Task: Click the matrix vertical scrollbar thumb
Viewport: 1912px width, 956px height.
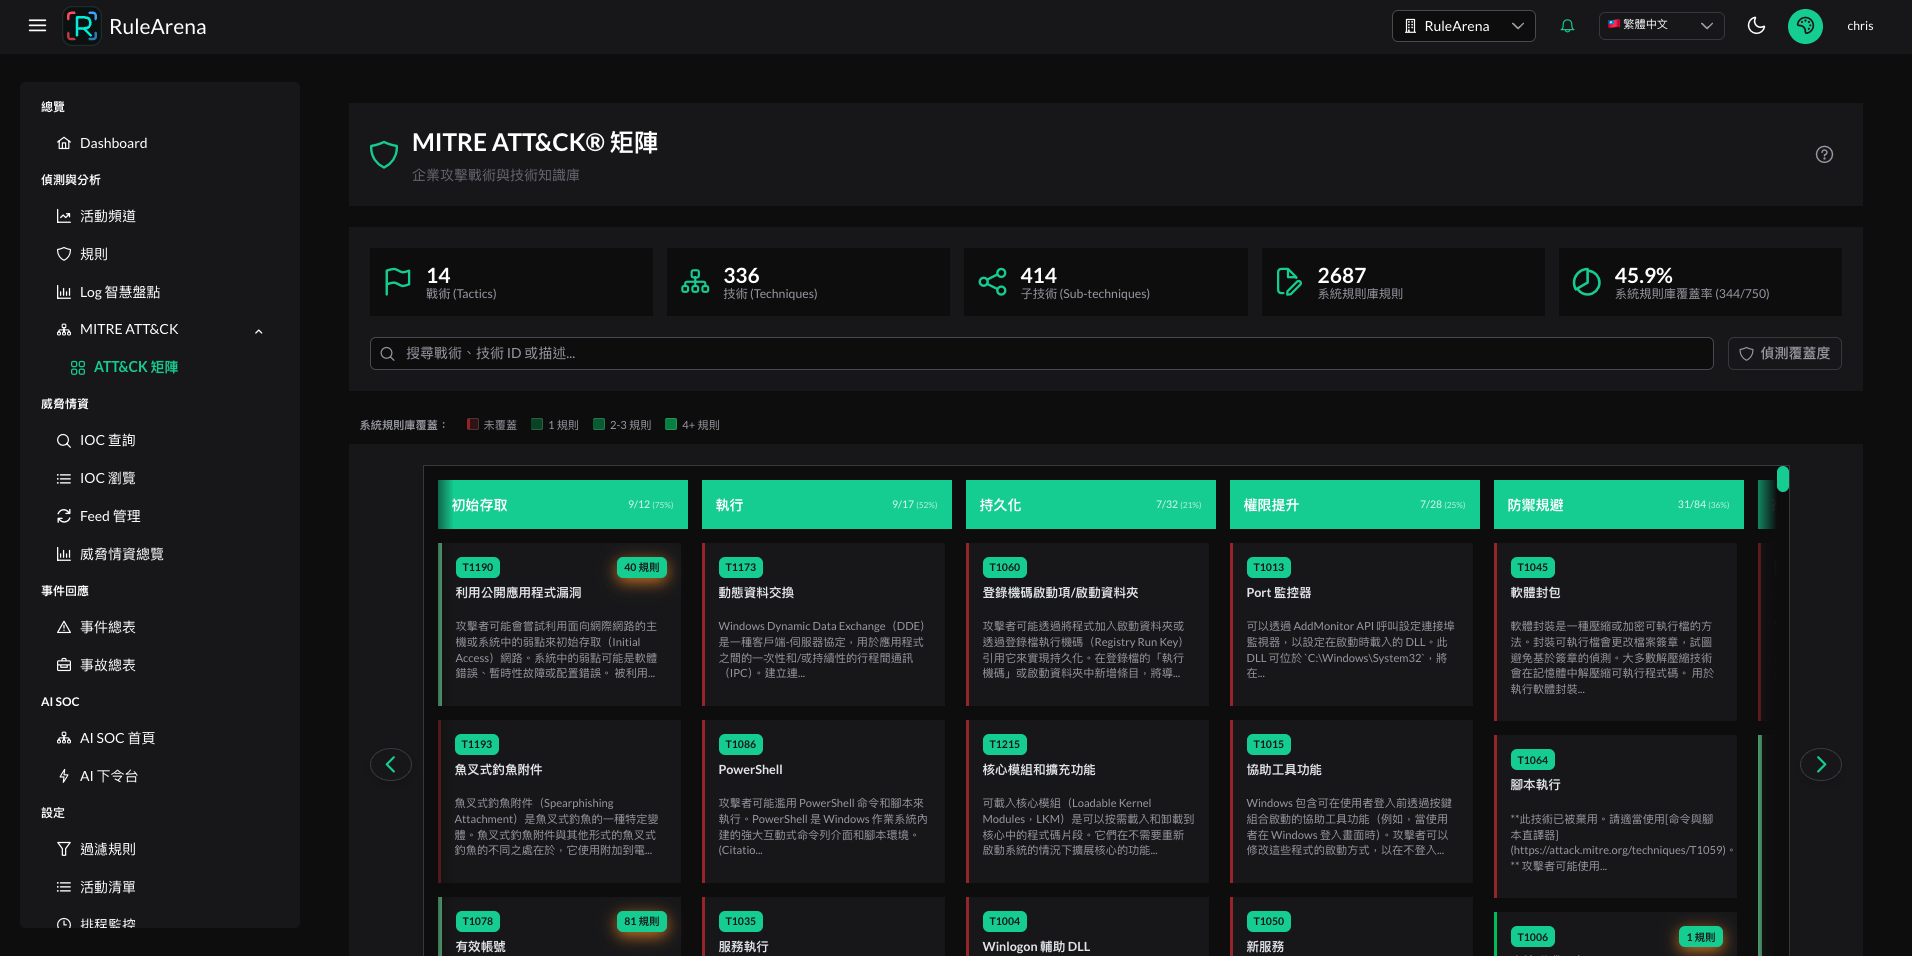Action: [x=1783, y=479]
